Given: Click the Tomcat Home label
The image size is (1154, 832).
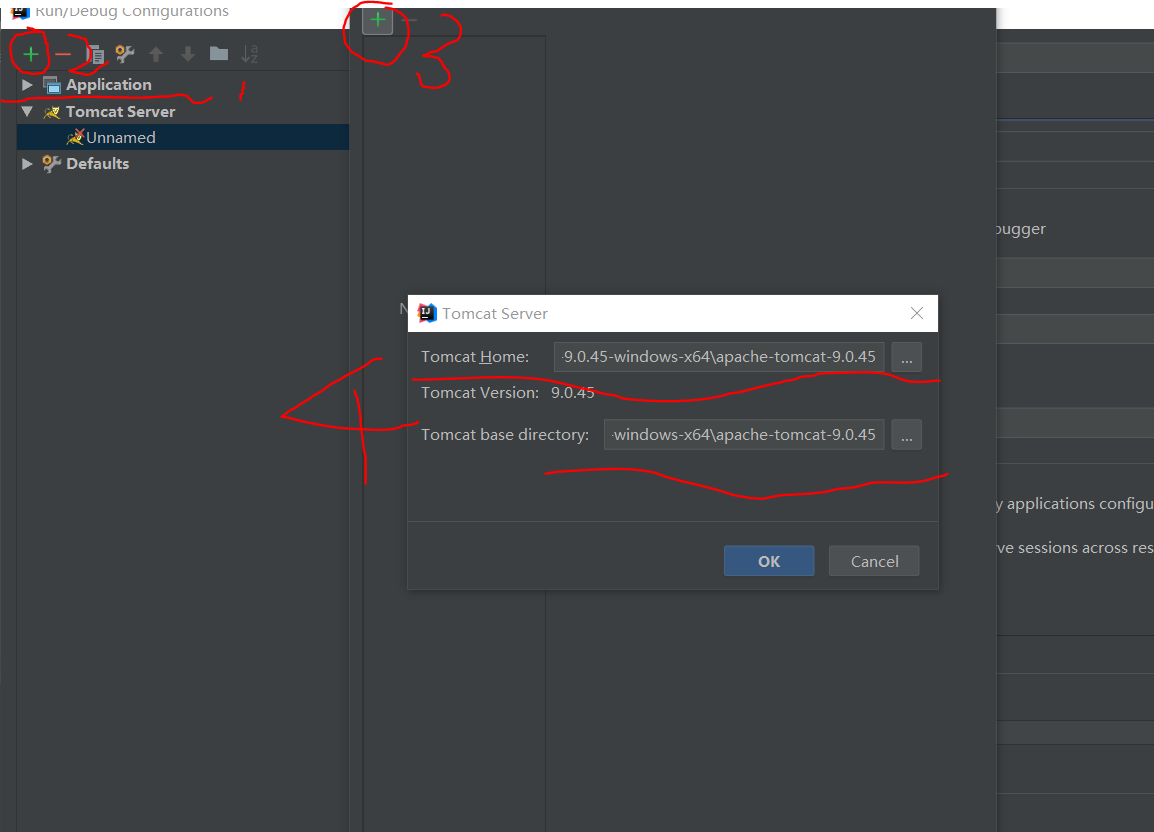Looking at the screenshot, I should pyautogui.click(x=475, y=356).
